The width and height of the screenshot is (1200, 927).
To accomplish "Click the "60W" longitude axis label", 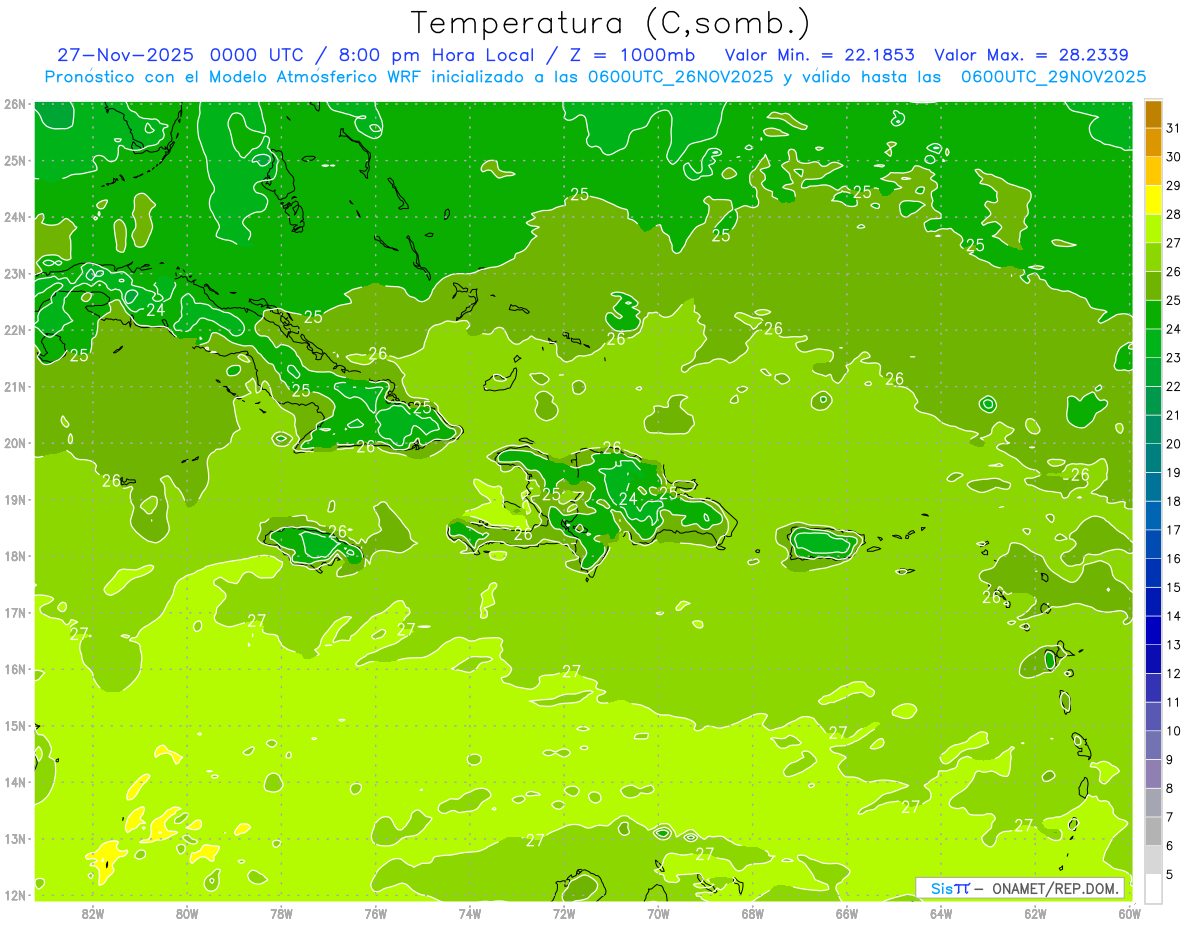I will 1129,912.
